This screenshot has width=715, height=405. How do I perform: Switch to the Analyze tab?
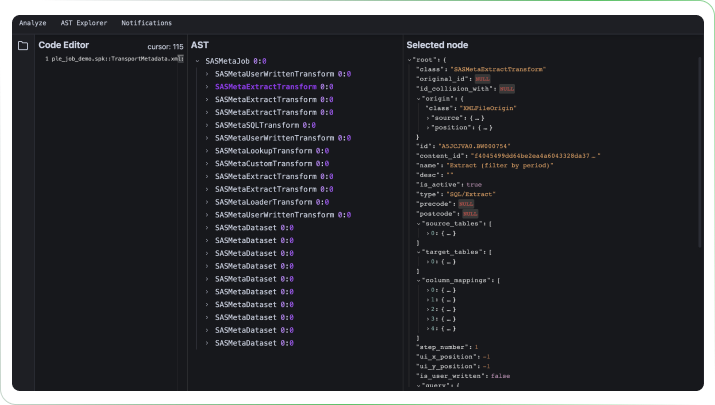click(32, 23)
